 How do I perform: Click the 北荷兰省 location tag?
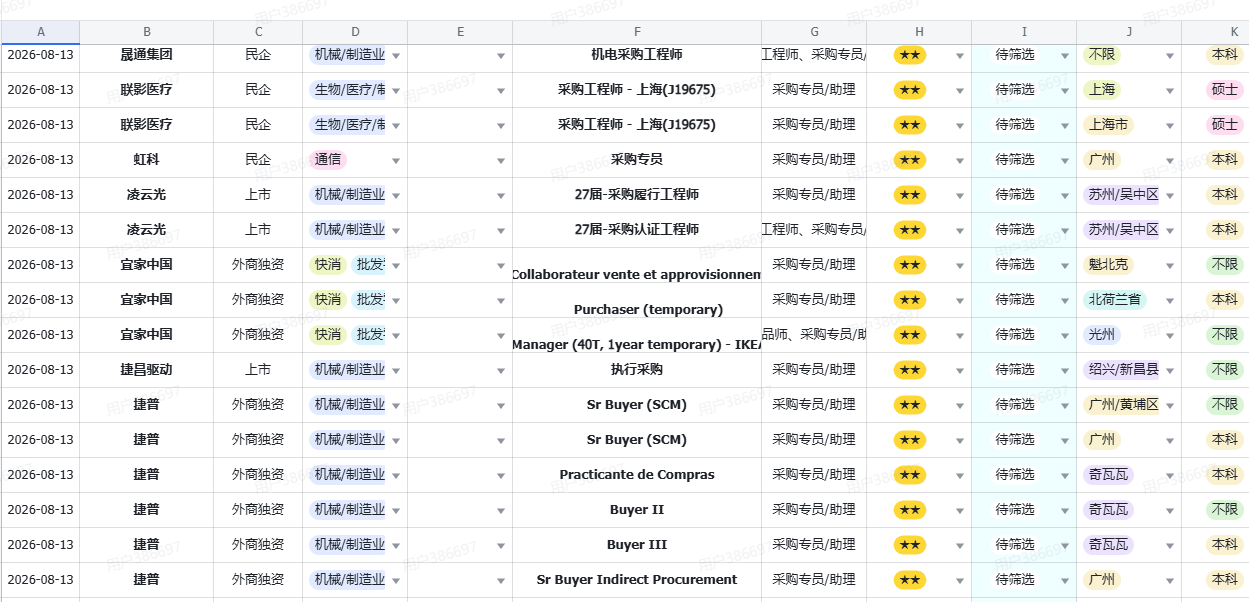1115,300
